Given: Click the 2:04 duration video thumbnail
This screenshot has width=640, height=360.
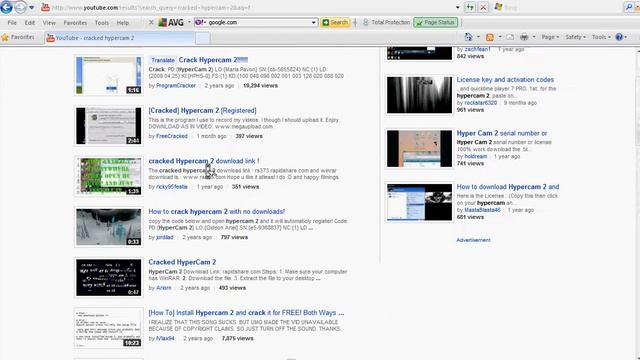Looking at the screenshot, I should 109,126.
